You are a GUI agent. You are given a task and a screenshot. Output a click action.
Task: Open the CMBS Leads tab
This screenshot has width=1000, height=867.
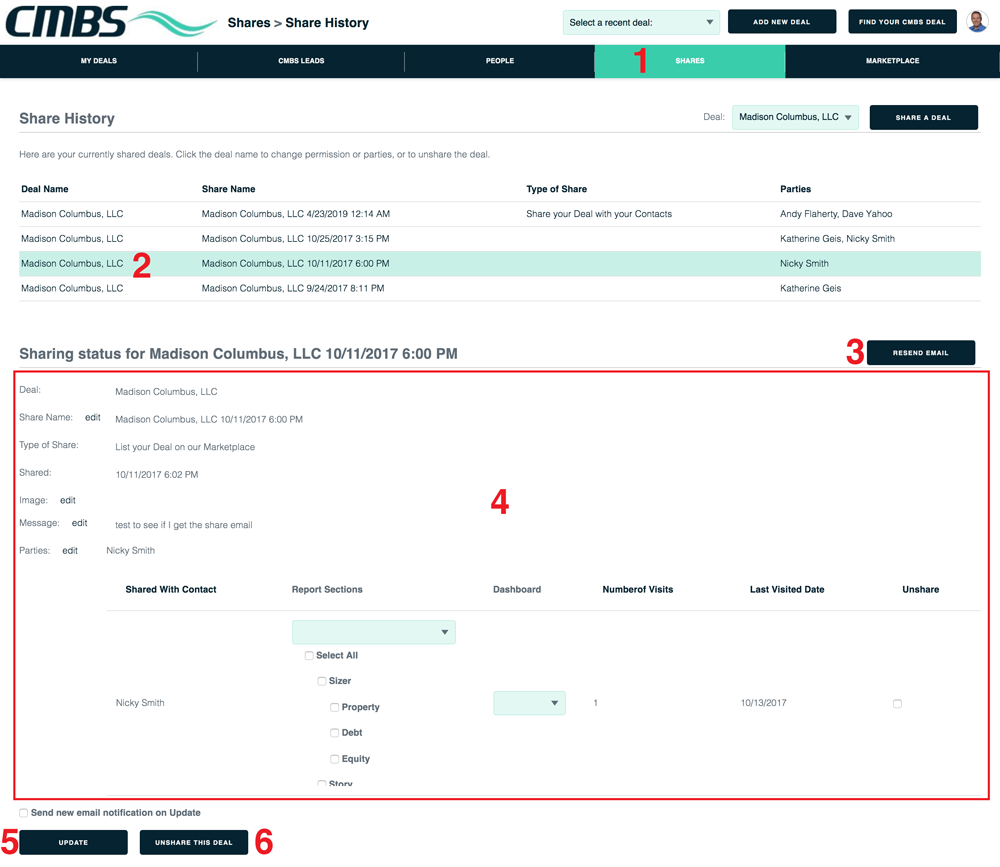(x=301, y=61)
